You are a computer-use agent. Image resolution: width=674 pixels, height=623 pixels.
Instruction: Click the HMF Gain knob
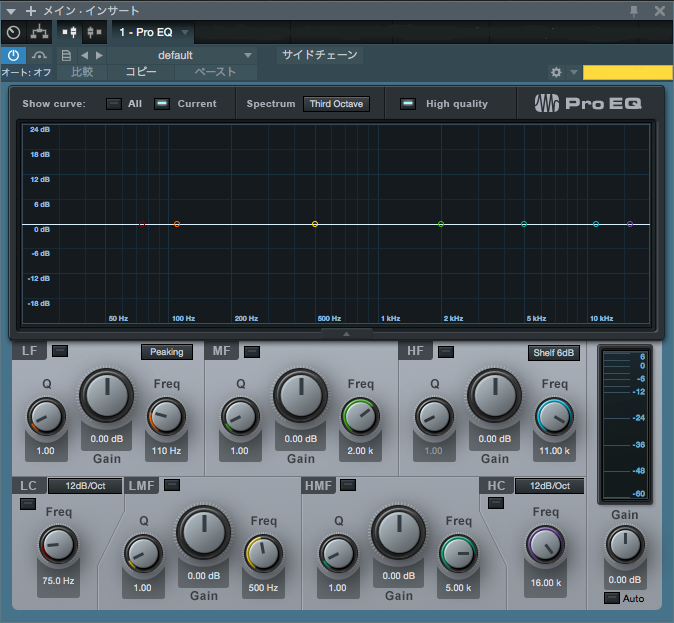point(398,532)
